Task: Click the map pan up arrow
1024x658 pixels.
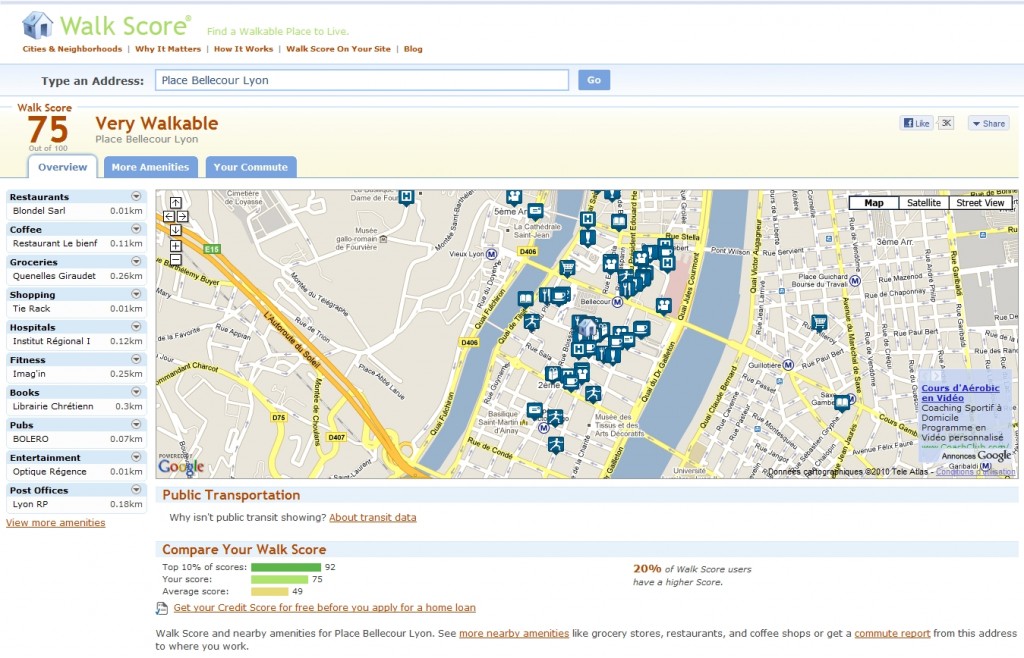Action: [175, 203]
